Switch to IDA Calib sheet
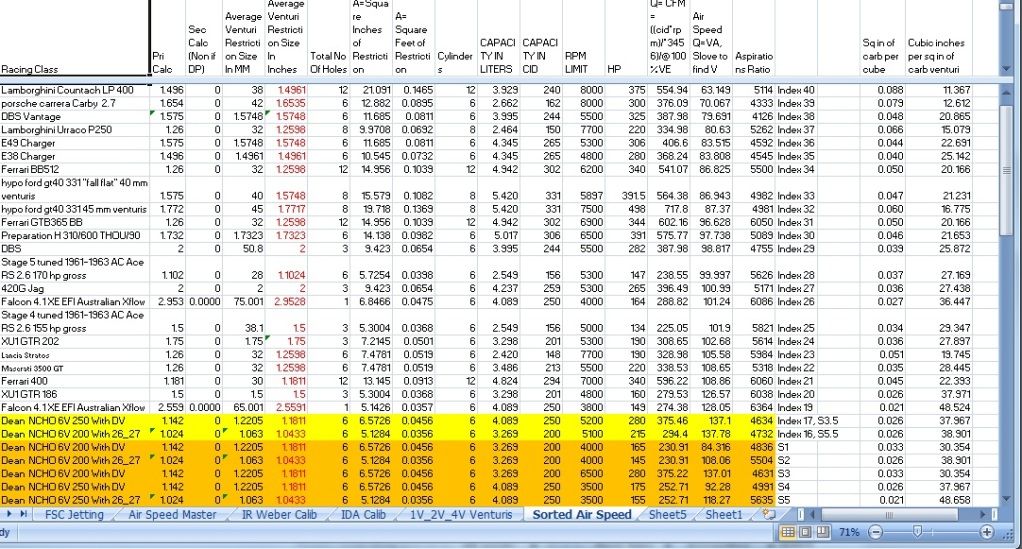 pos(363,514)
